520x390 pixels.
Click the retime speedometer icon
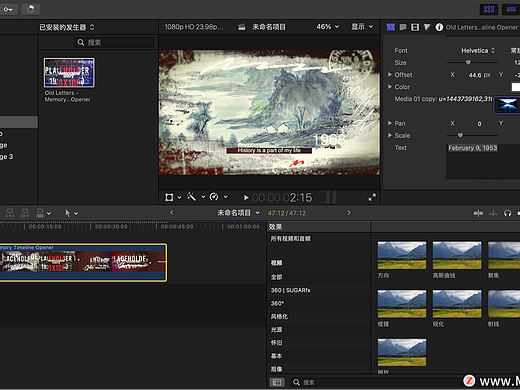pos(214,197)
